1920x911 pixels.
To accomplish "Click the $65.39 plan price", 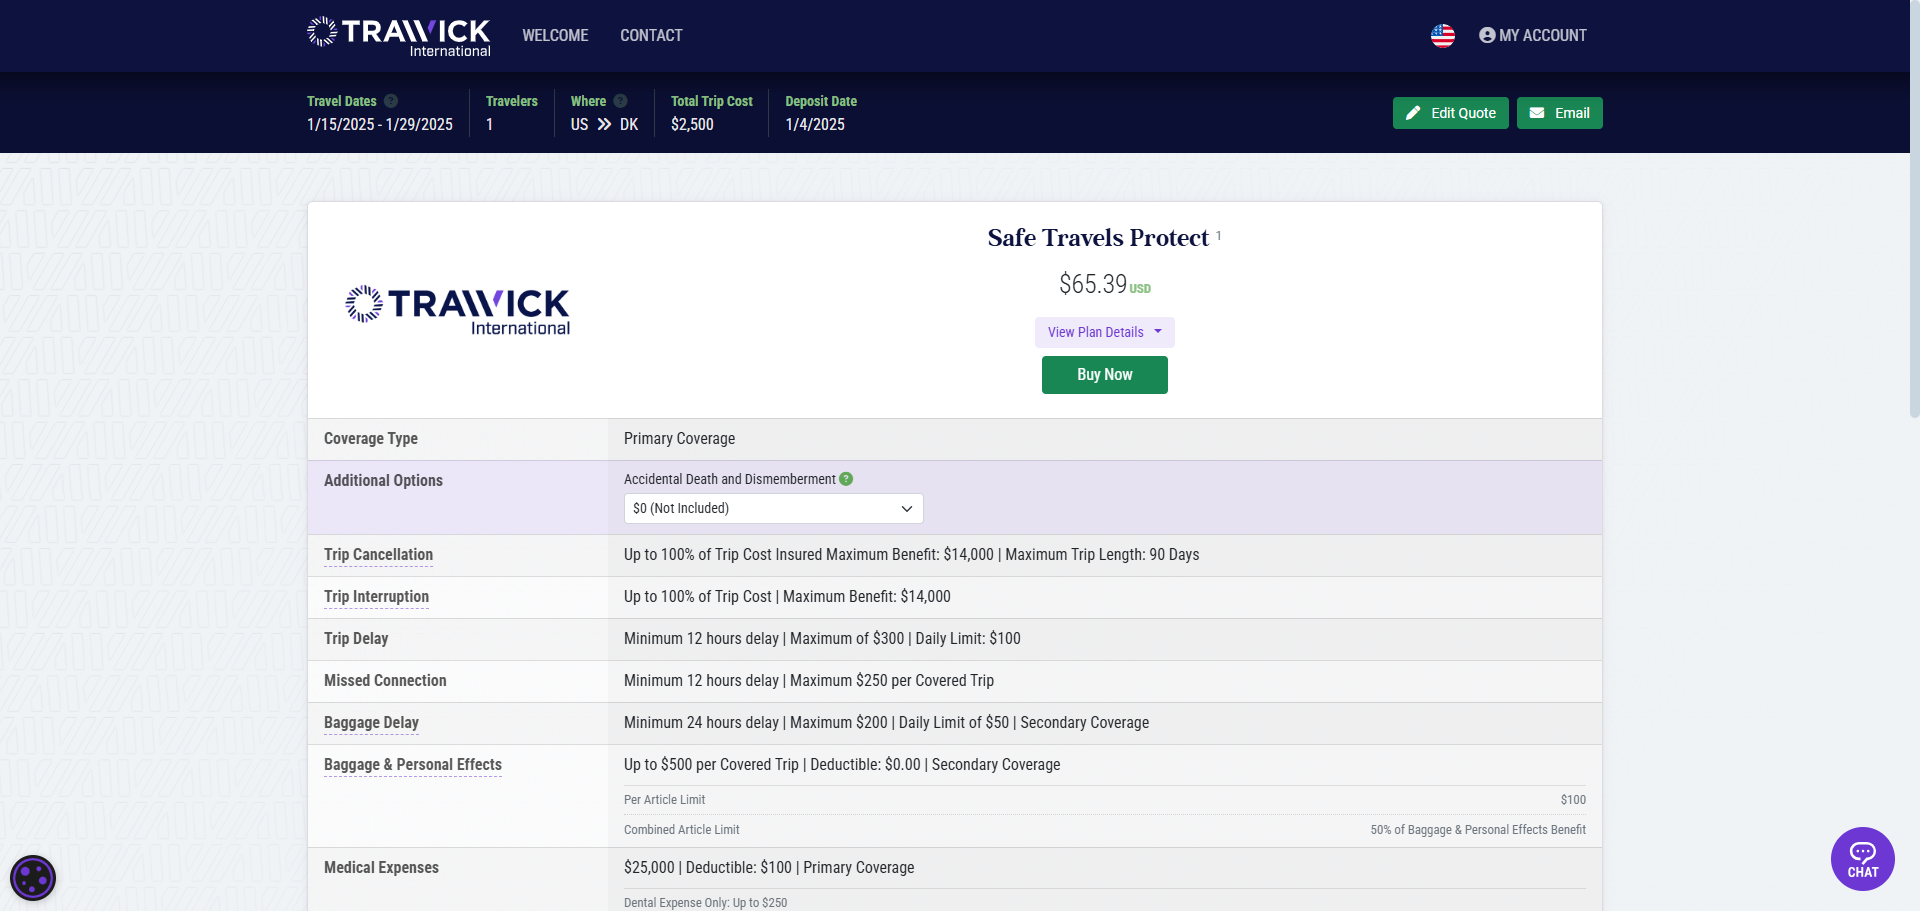I will pos(1093,285).
